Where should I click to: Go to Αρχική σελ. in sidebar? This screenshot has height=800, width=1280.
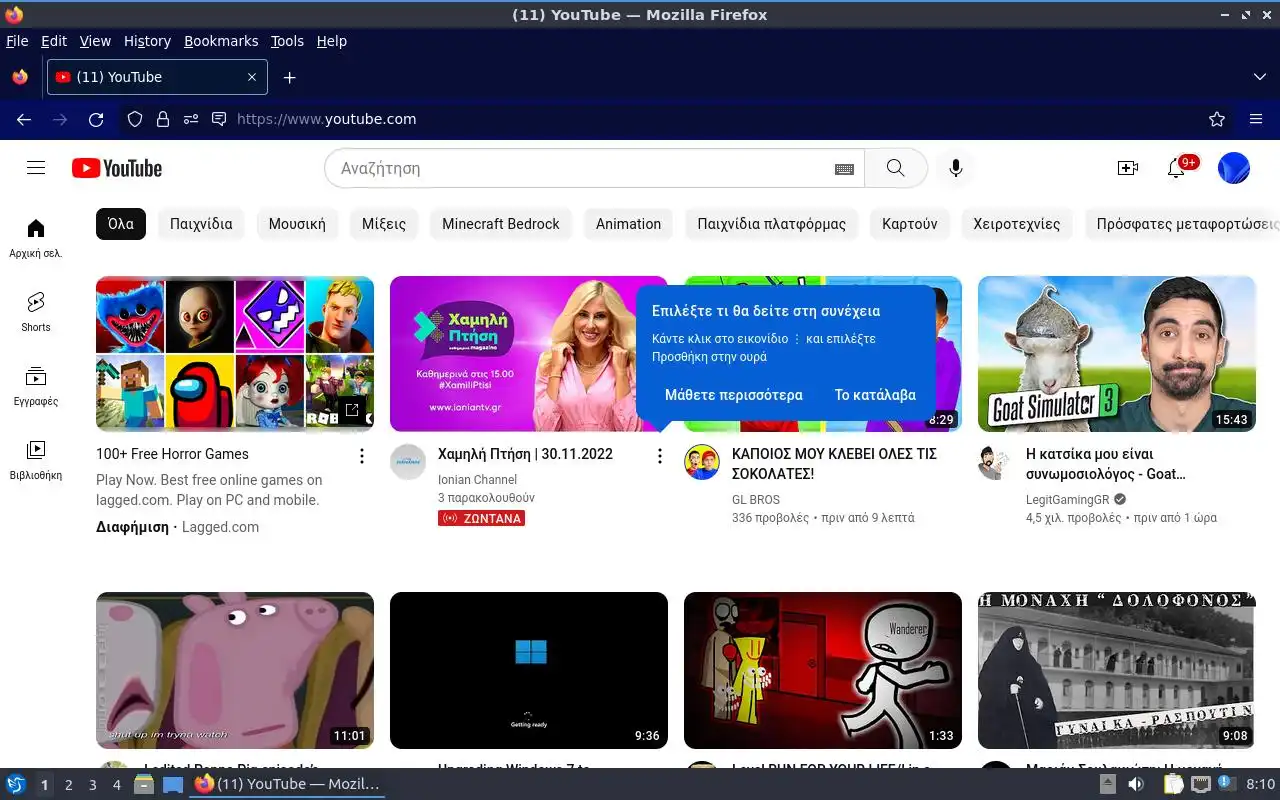coord(36,238)
